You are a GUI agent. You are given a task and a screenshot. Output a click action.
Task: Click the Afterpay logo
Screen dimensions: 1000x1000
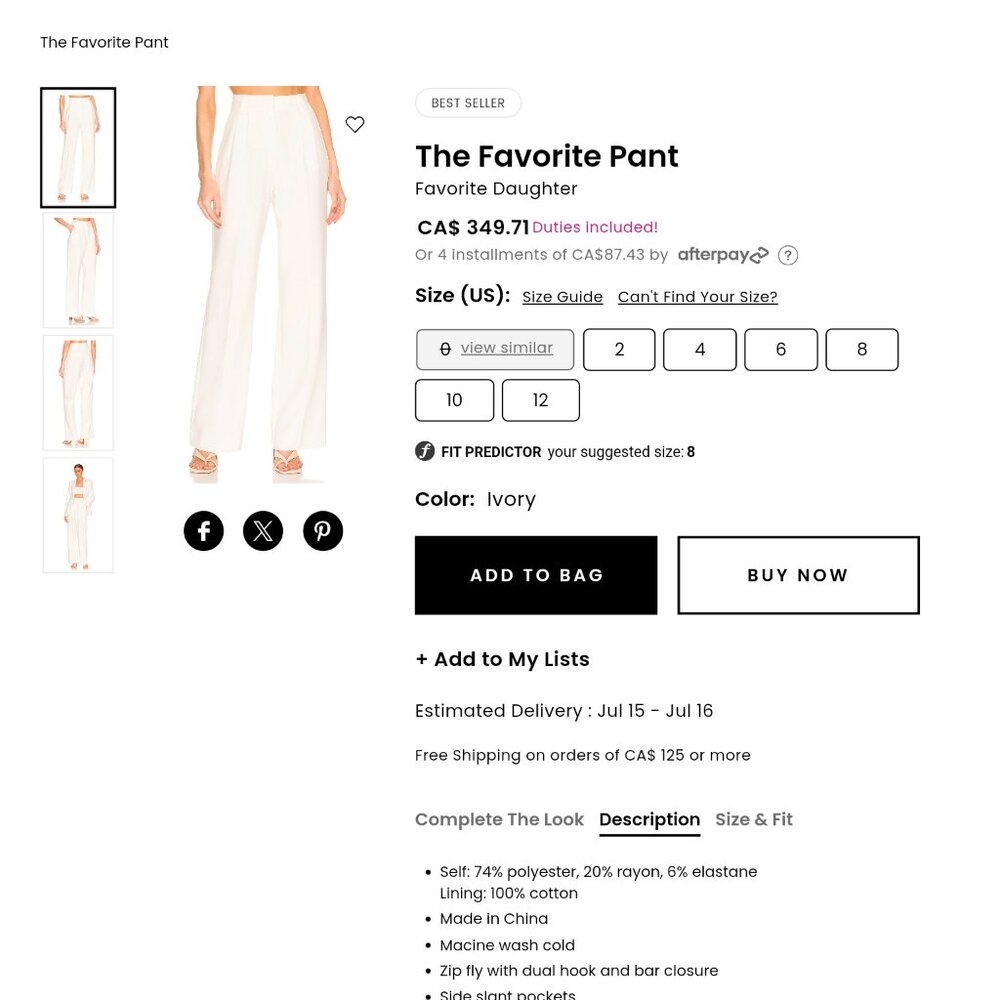(x=722, y=254)
